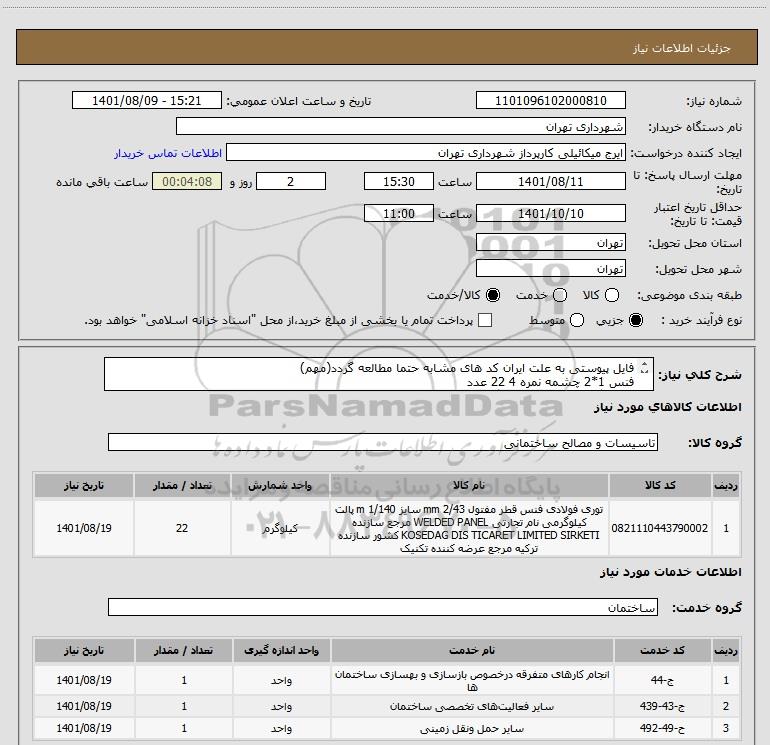Click the کد کالا column header
Image resolution: width=770 pixels, height=745 pixels.
coord(660,485)
